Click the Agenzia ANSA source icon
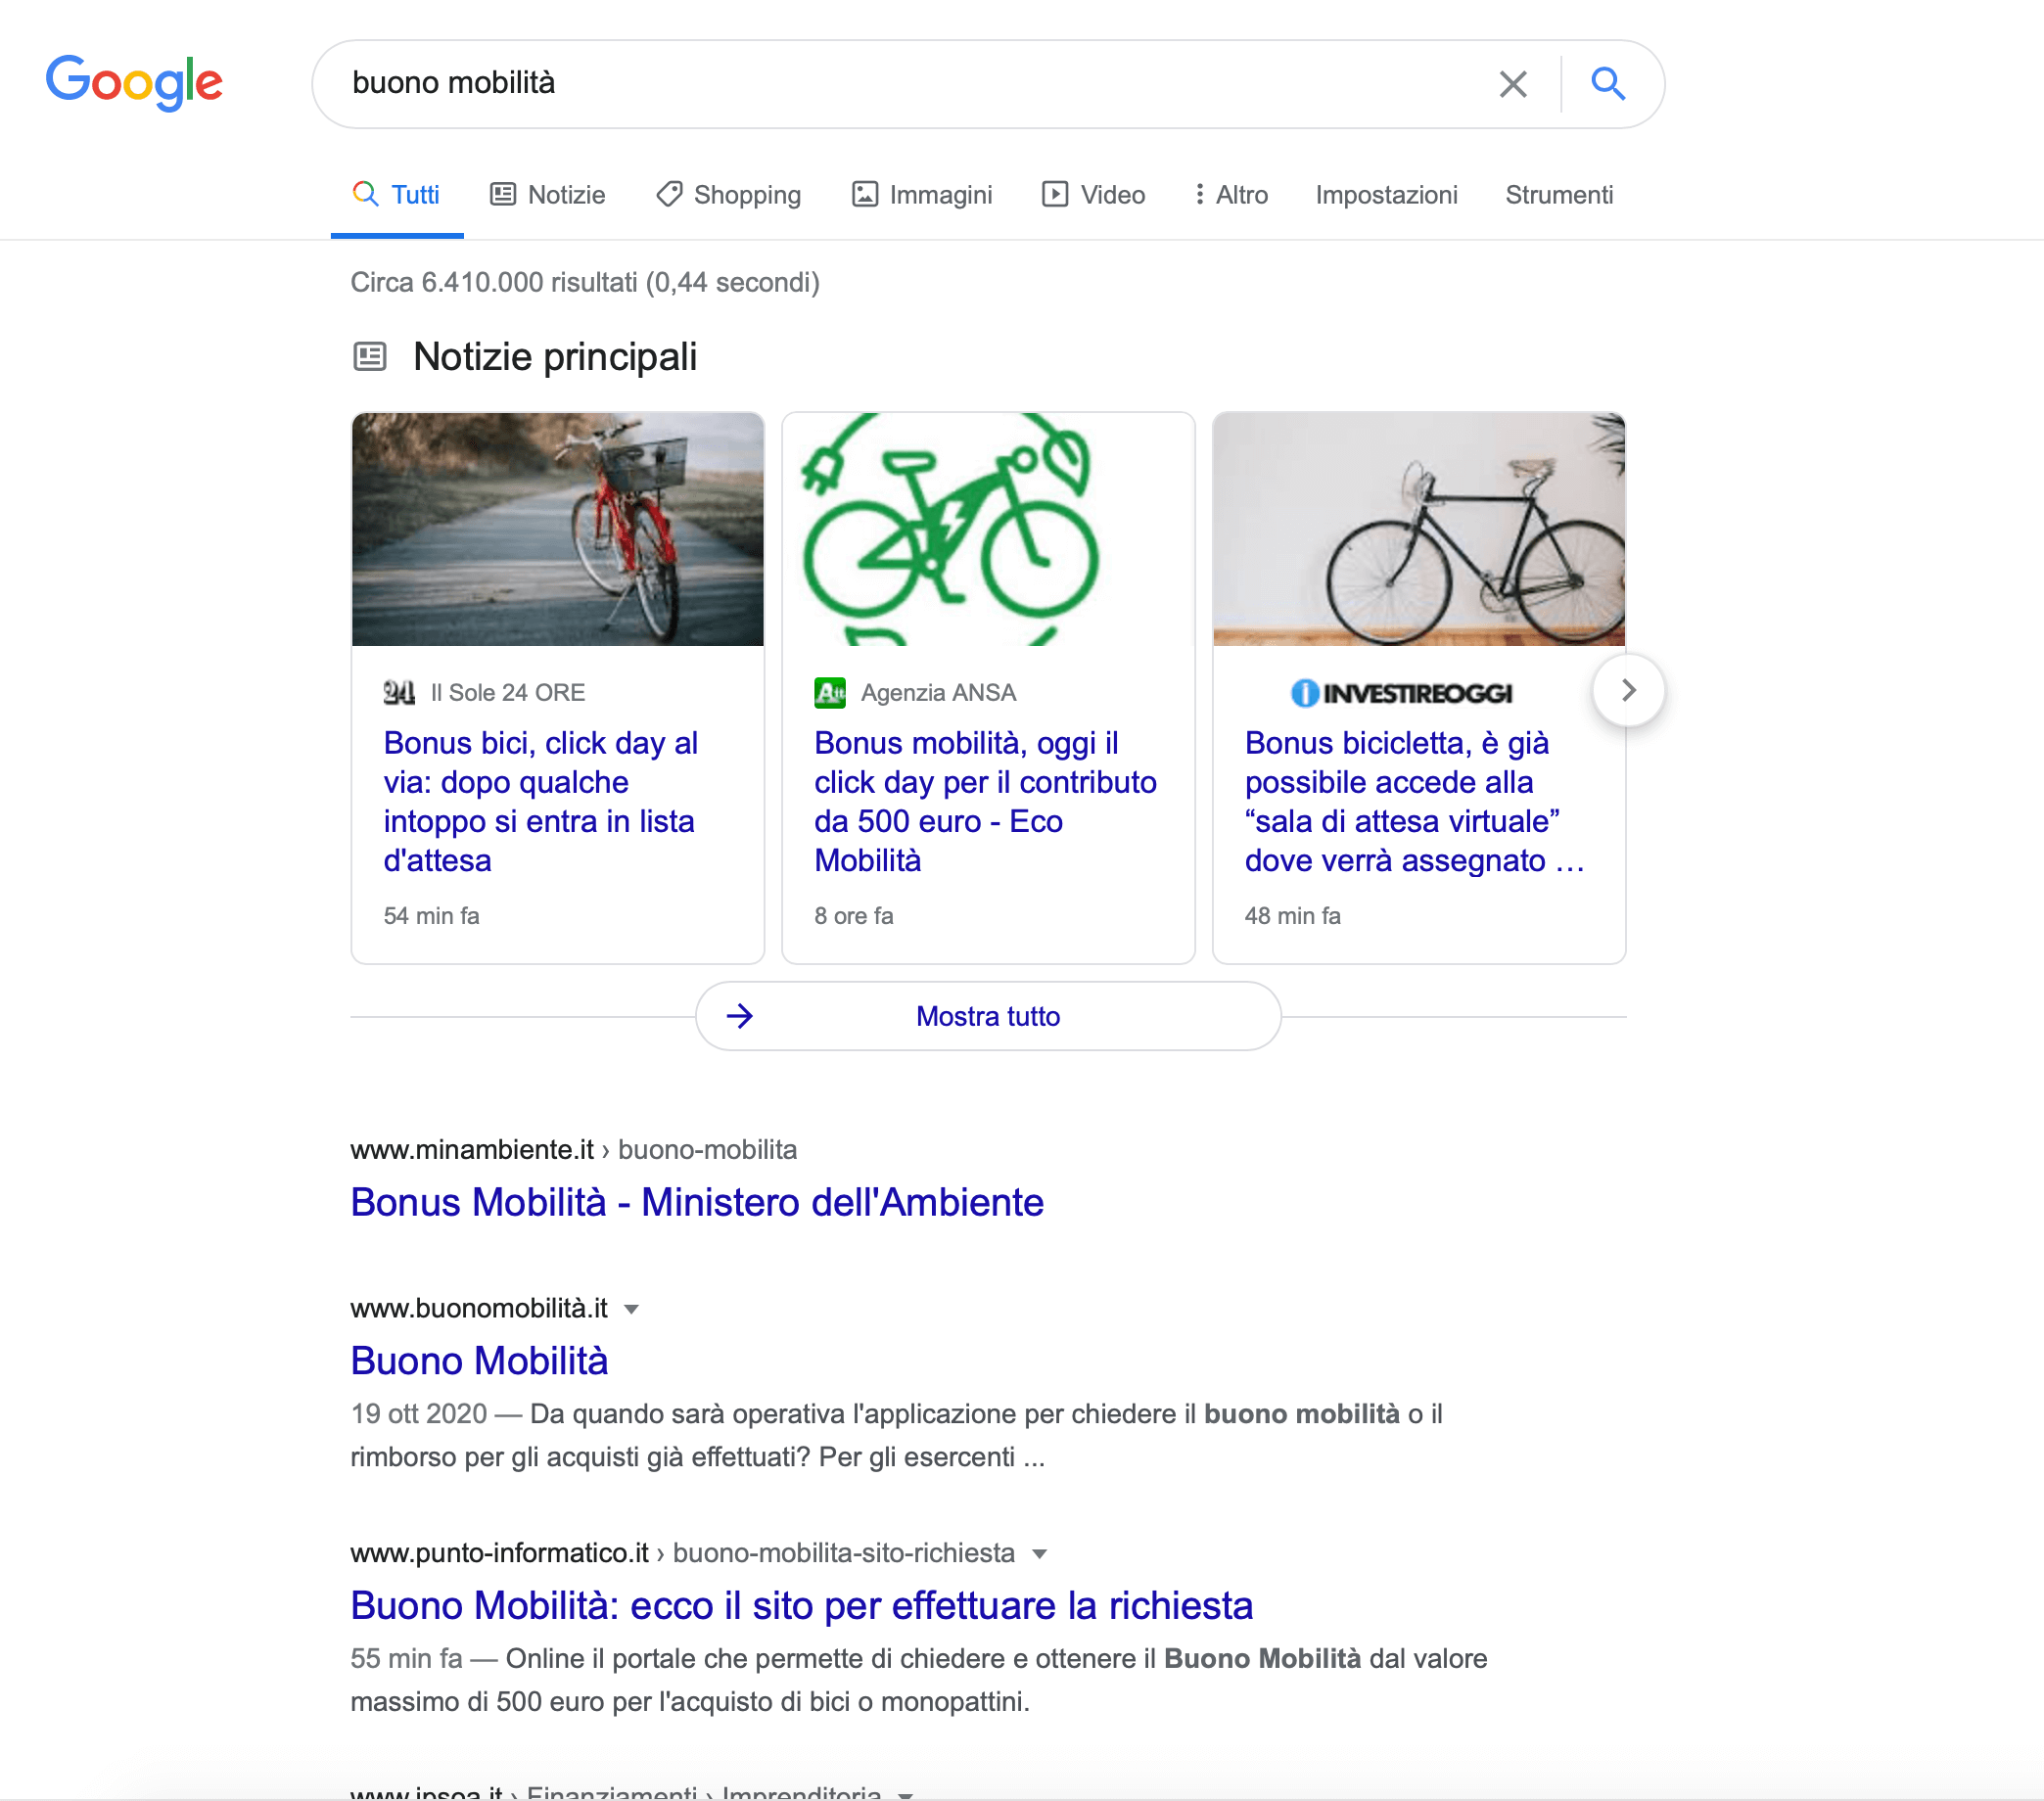This screenshot has width=2044, height=1801. [830, 692]
